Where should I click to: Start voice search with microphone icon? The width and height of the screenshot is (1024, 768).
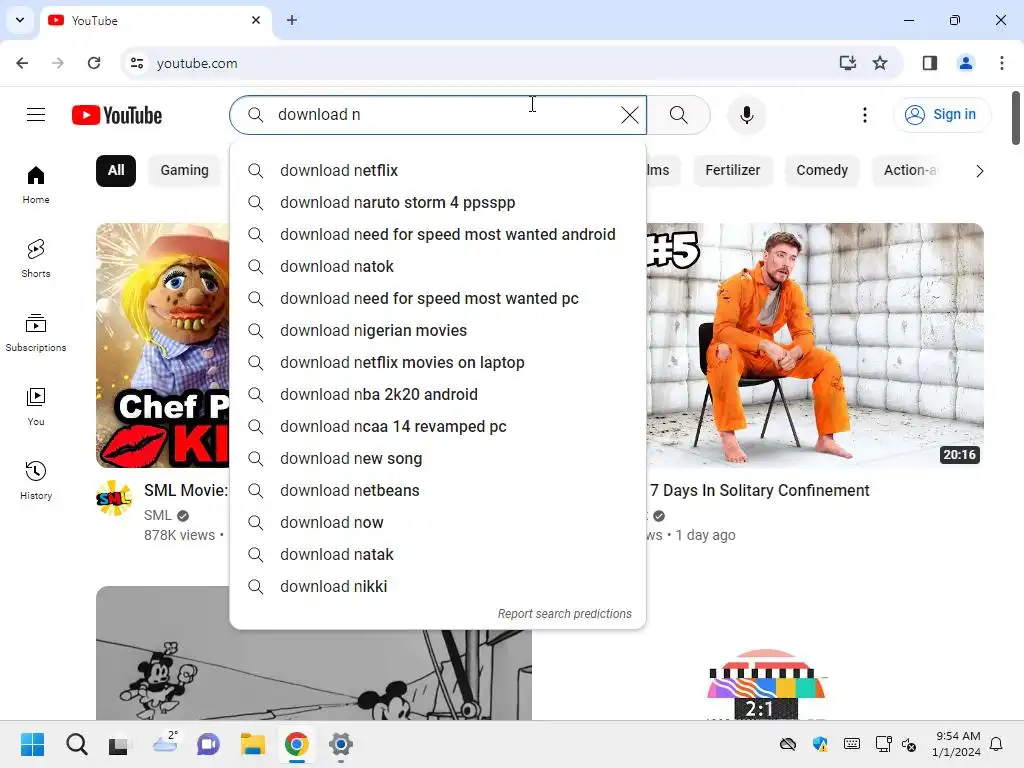746,115
